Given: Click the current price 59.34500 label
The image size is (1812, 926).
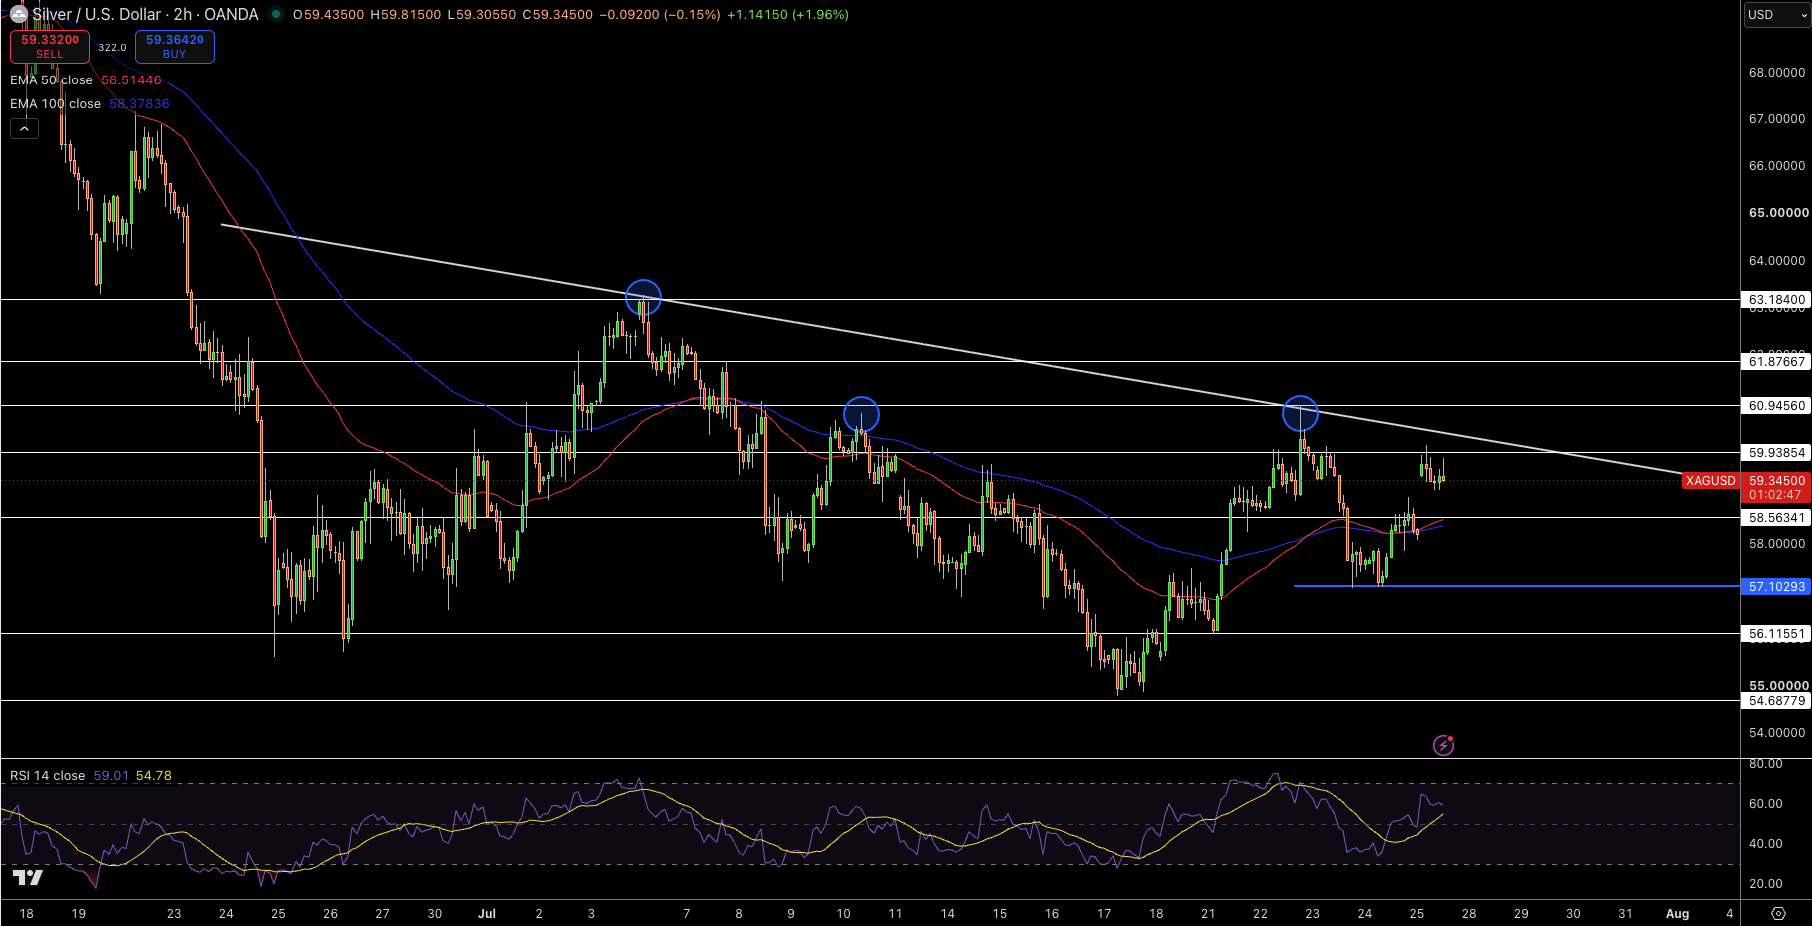Looking at the screenshot, I should [x=1776, y=481].
